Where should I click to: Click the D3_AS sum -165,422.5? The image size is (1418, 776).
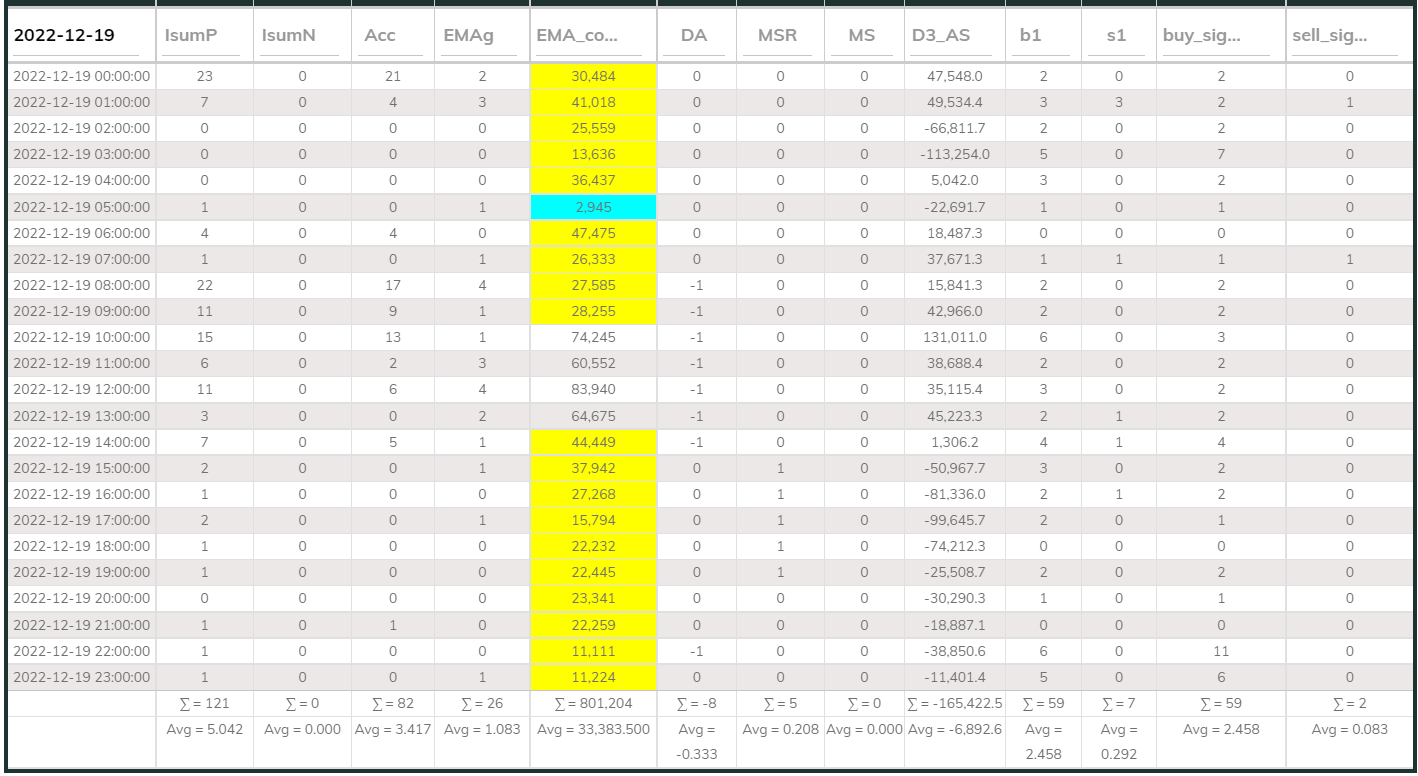click(954, 703)
